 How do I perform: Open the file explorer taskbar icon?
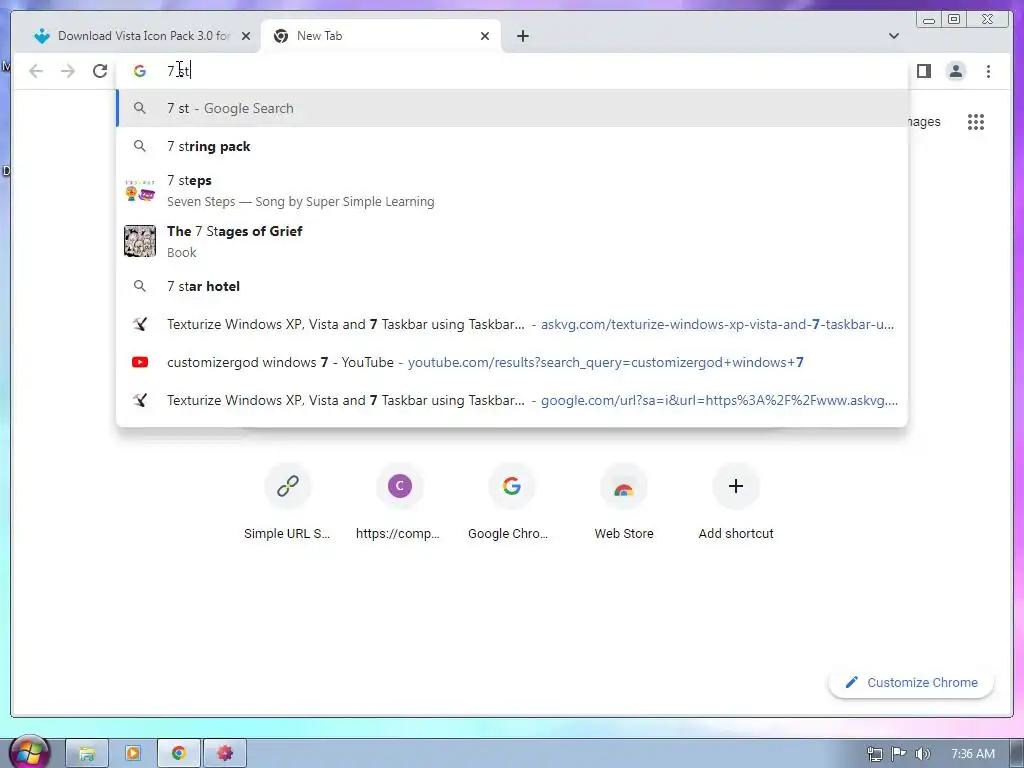click(x=87, y=754)
